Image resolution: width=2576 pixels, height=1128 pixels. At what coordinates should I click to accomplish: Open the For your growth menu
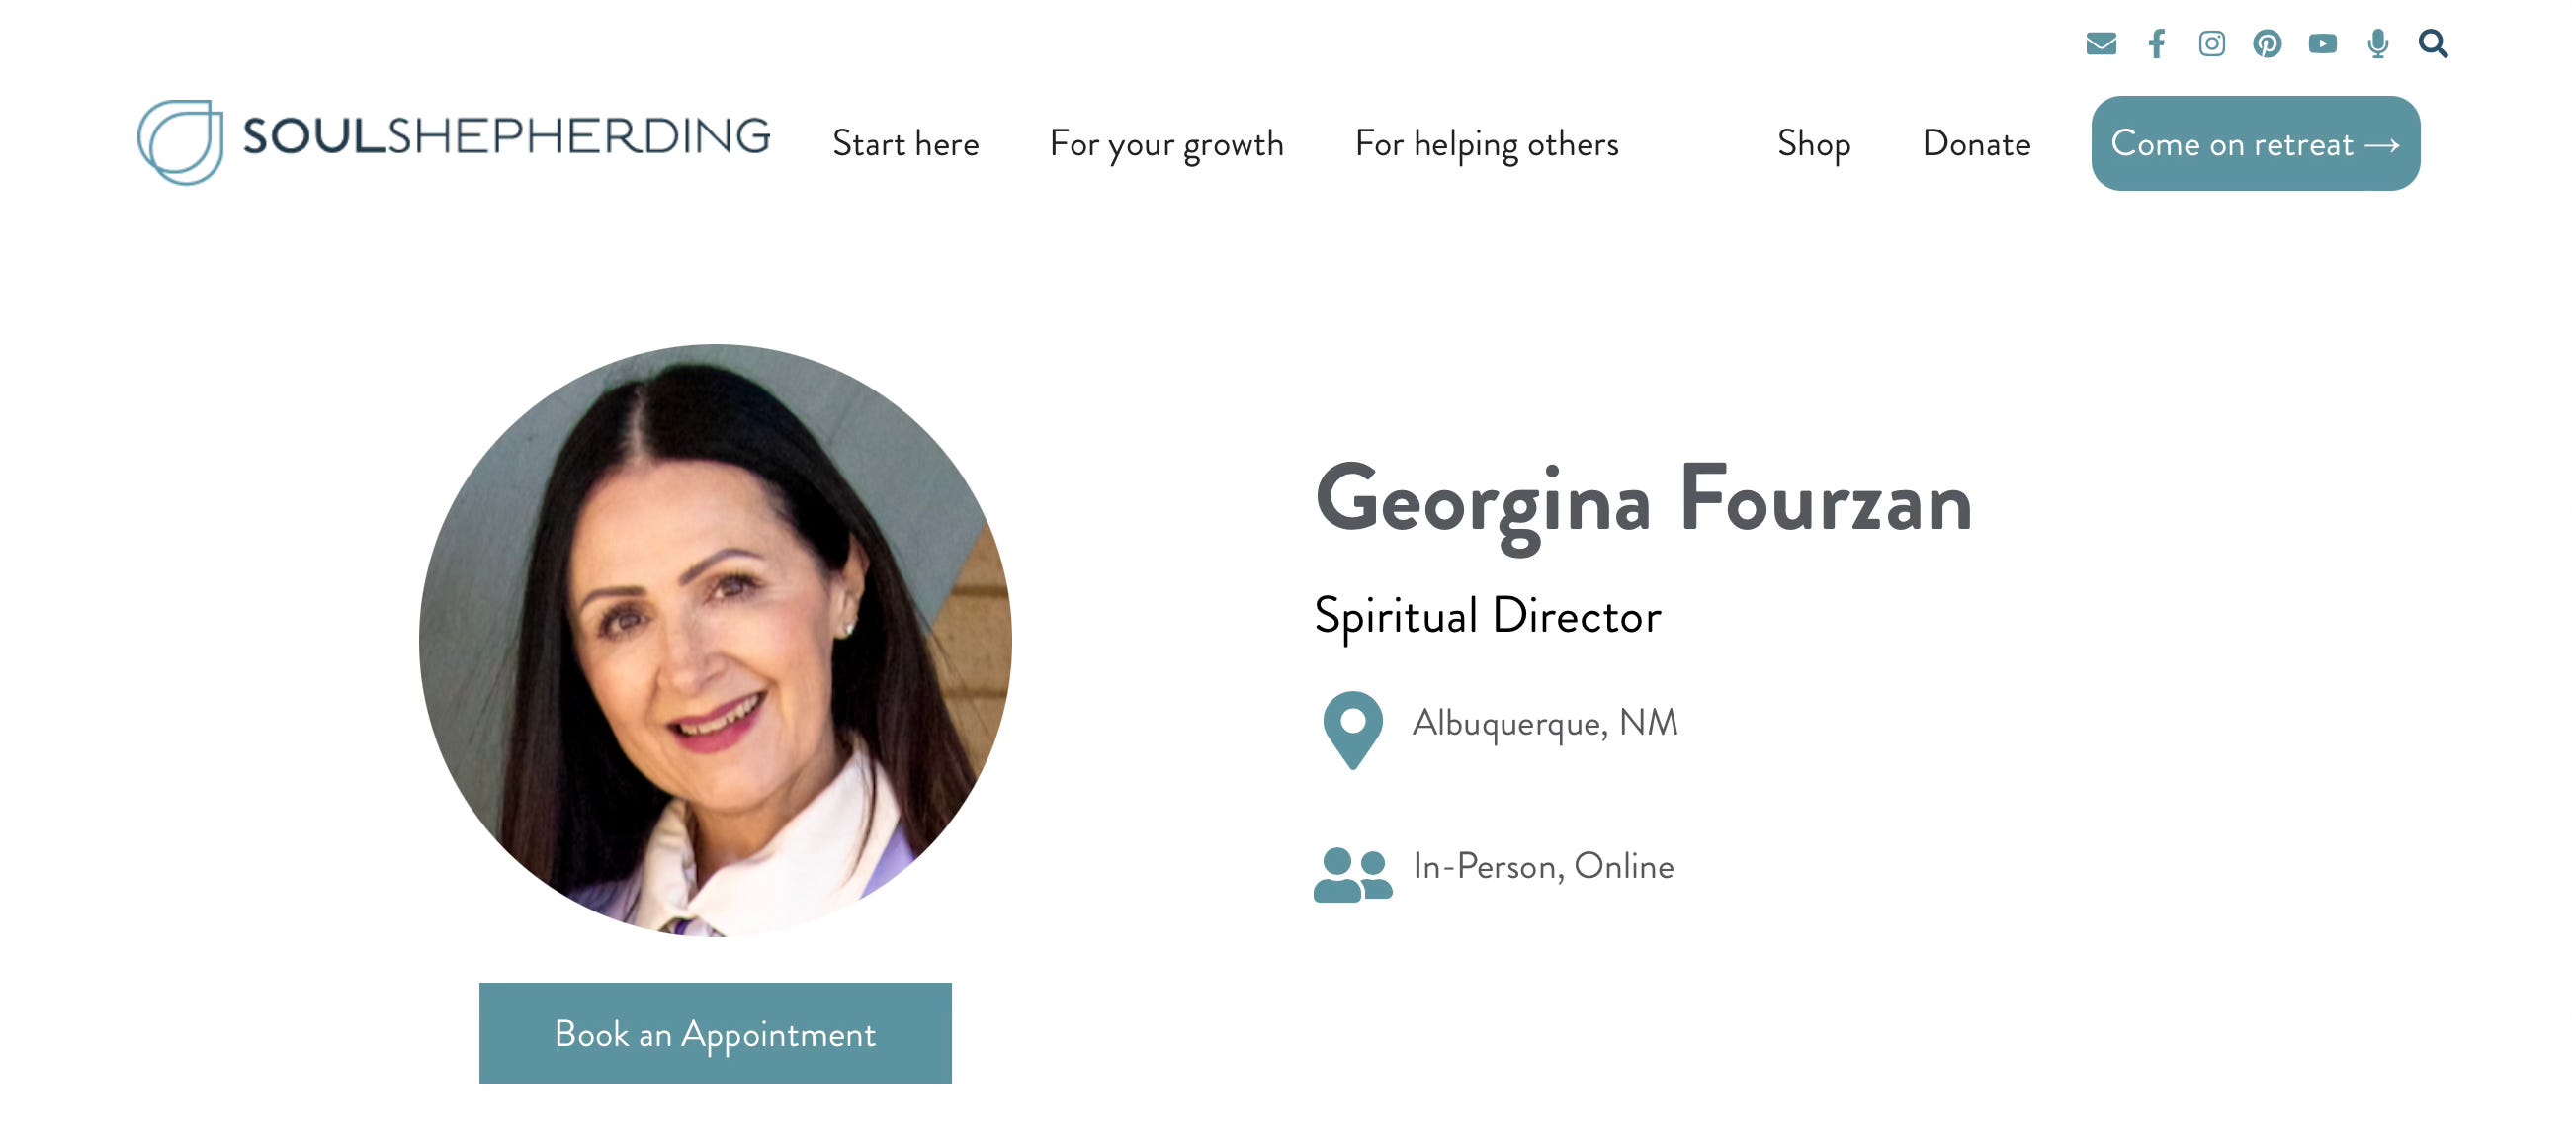click(x=1166, y=144)
